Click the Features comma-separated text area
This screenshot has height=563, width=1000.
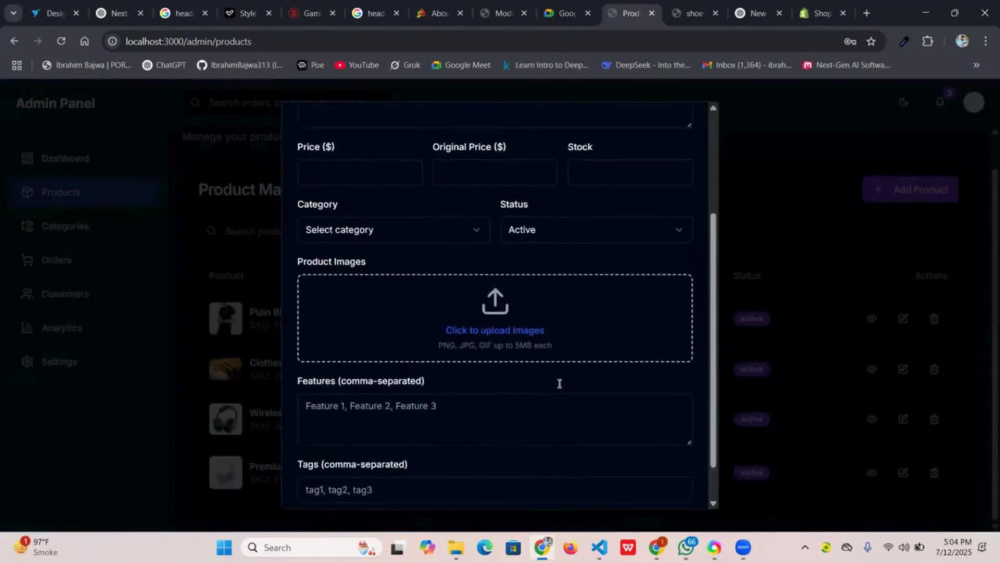pos(495,420)
